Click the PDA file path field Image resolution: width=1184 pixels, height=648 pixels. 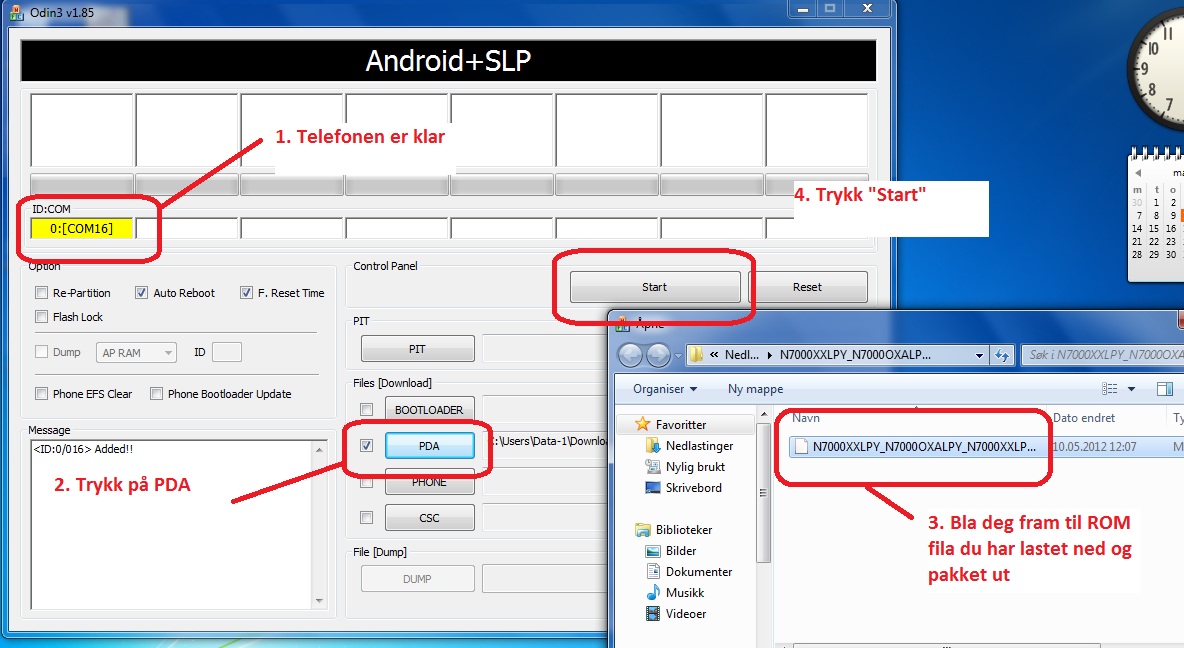[x=547, y=442]
